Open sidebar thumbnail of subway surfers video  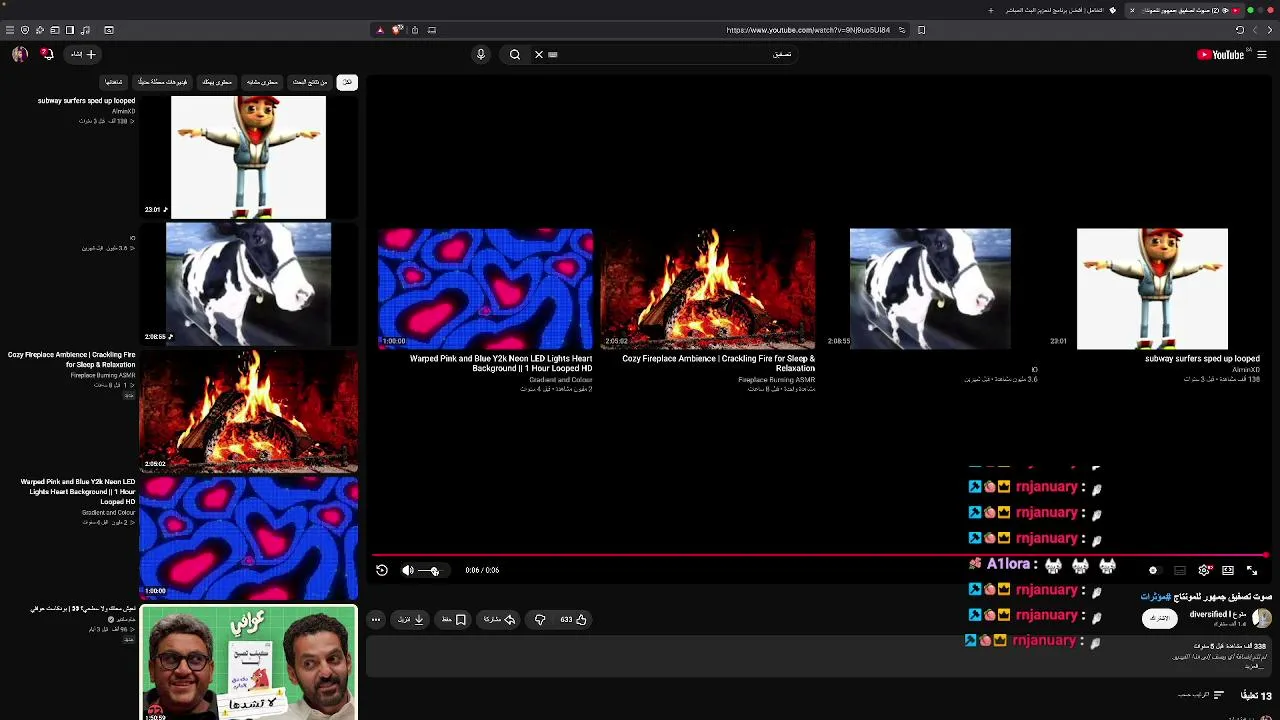(x=248, y=157)
